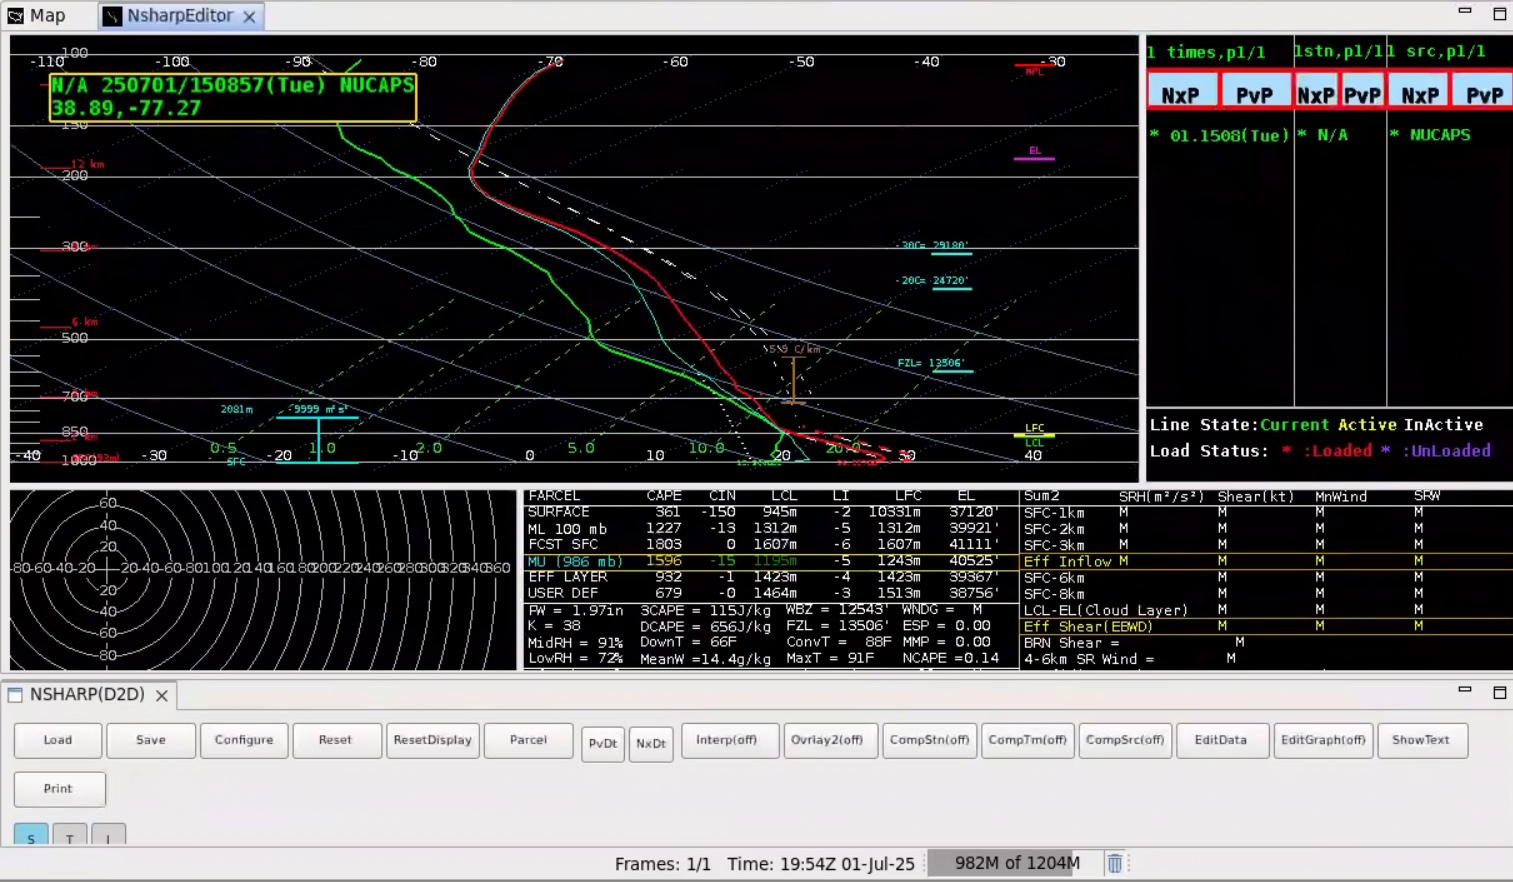Select the EFF LAYER parcel row
Viewport: 1513px width, 882px height.
(x=770, y=577)
